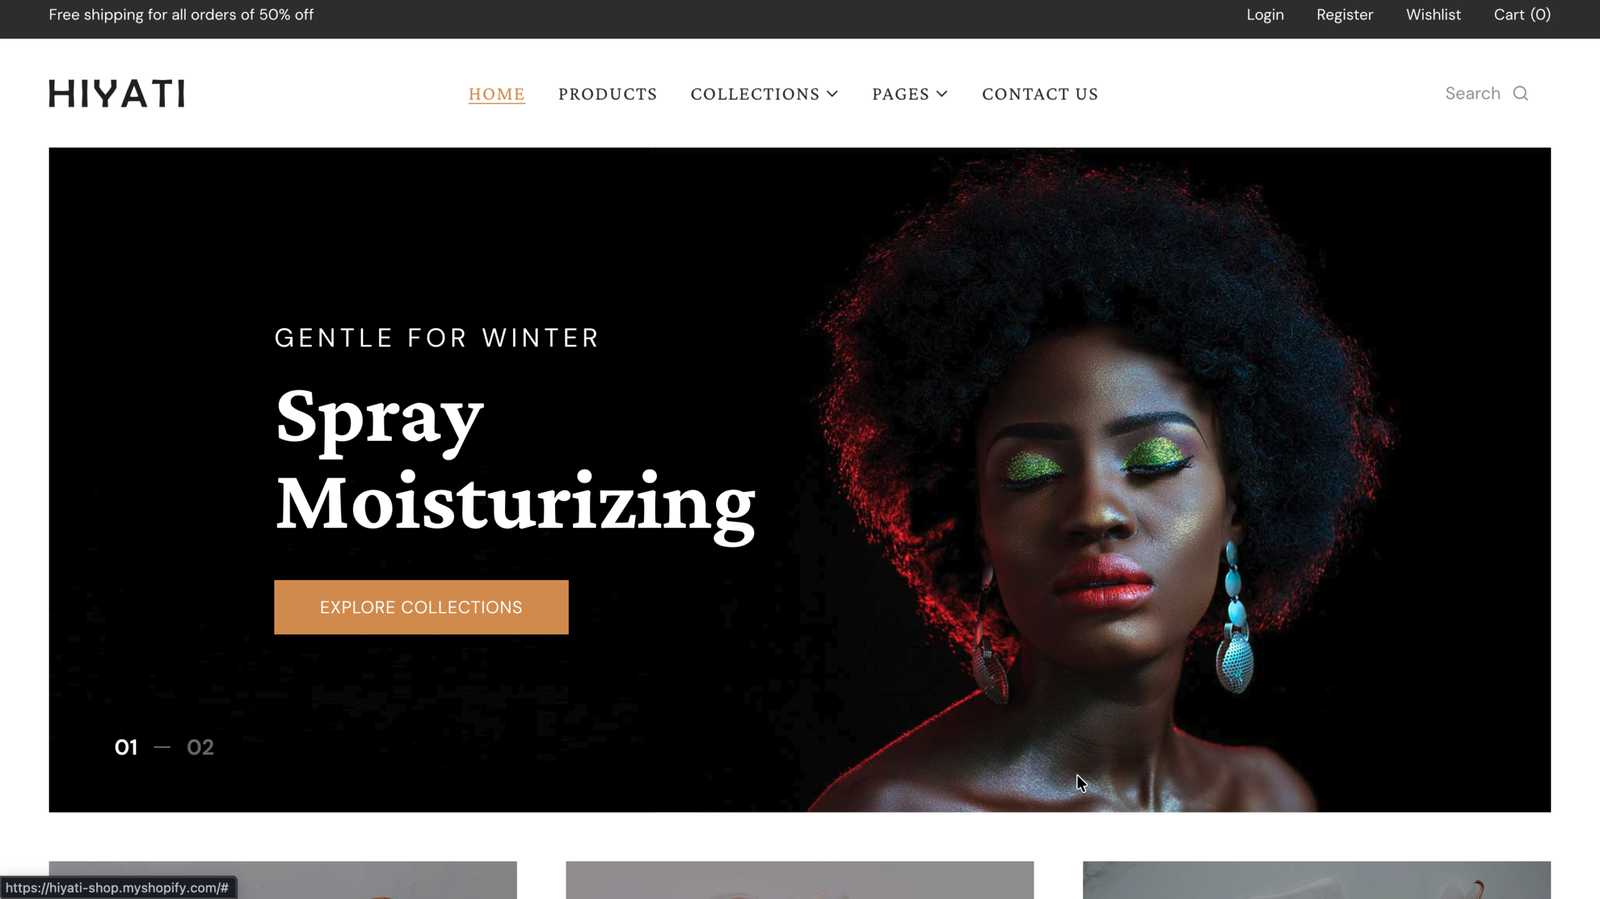Viewport: 1600px width, 899px height.
Task: Click the hero banner model image
Action: (1100, 480)
